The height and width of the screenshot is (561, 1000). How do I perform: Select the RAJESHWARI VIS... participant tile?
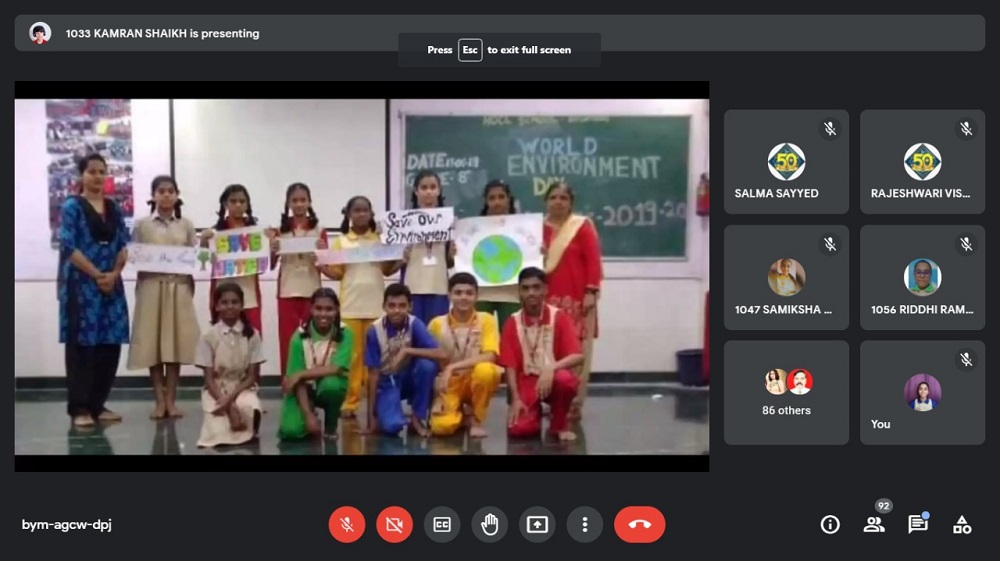(x=922, y=161)
